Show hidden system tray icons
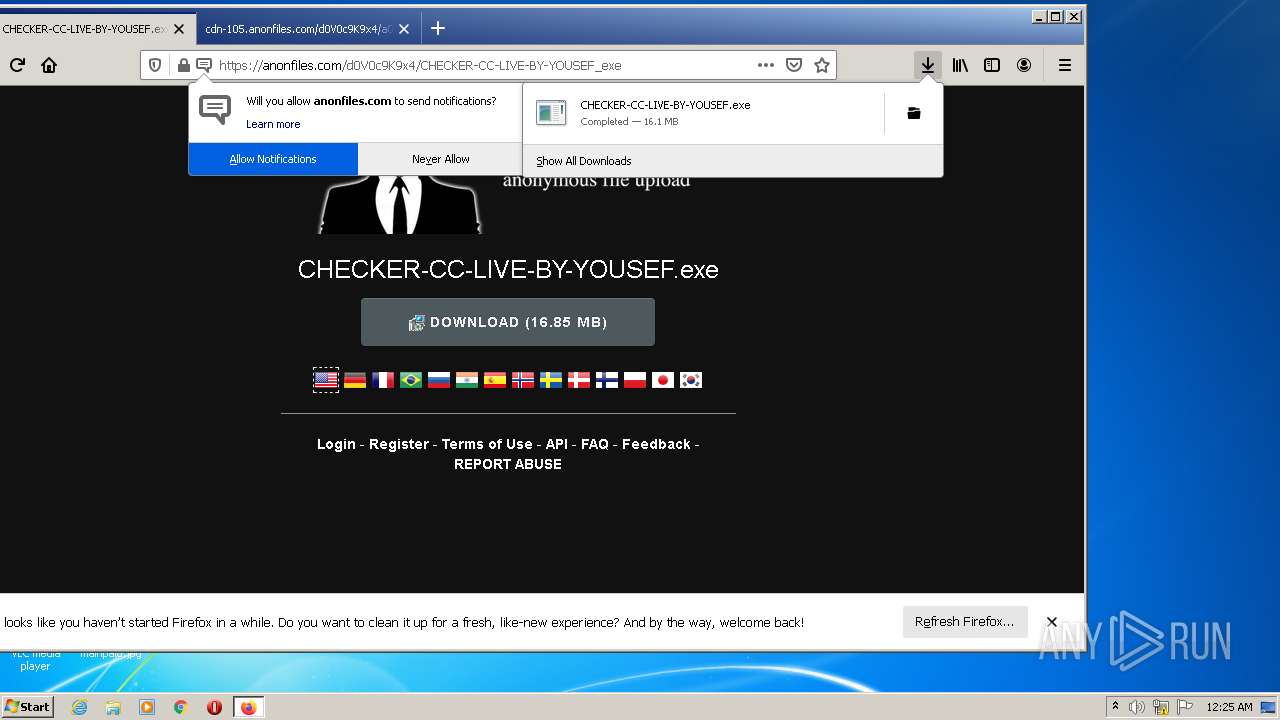The width and height of the screenshot is (1280, 720). tap(1115, 707)
